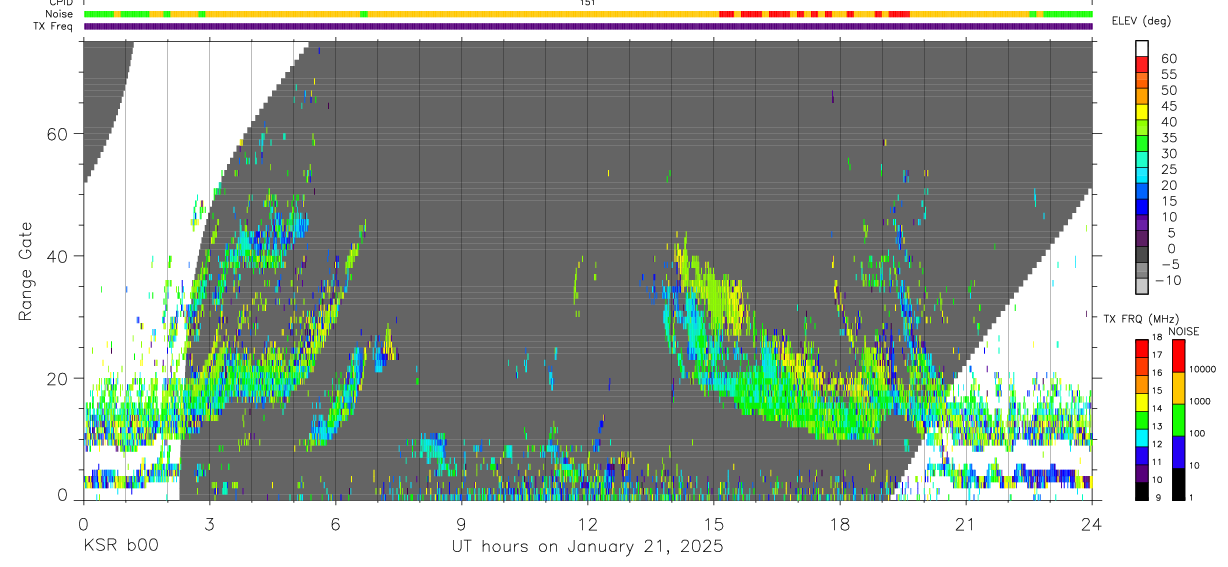This screenshot has width=1228, height=567.
Task: Click the 'Noise' row label at top left
Action: pos(60,14)
